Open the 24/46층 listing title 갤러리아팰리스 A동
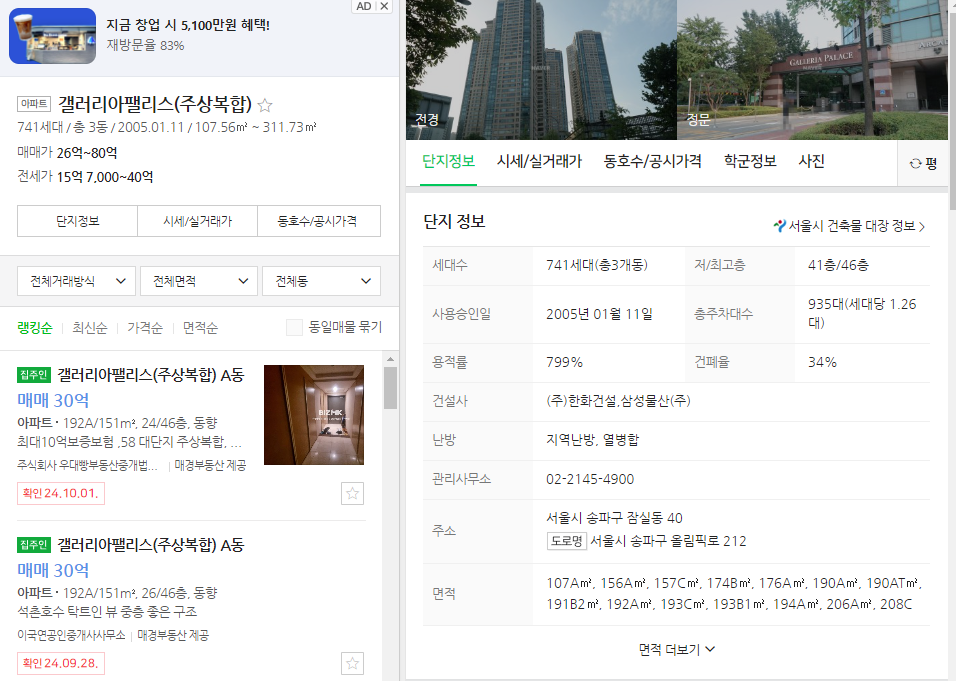 click(150, 375)
